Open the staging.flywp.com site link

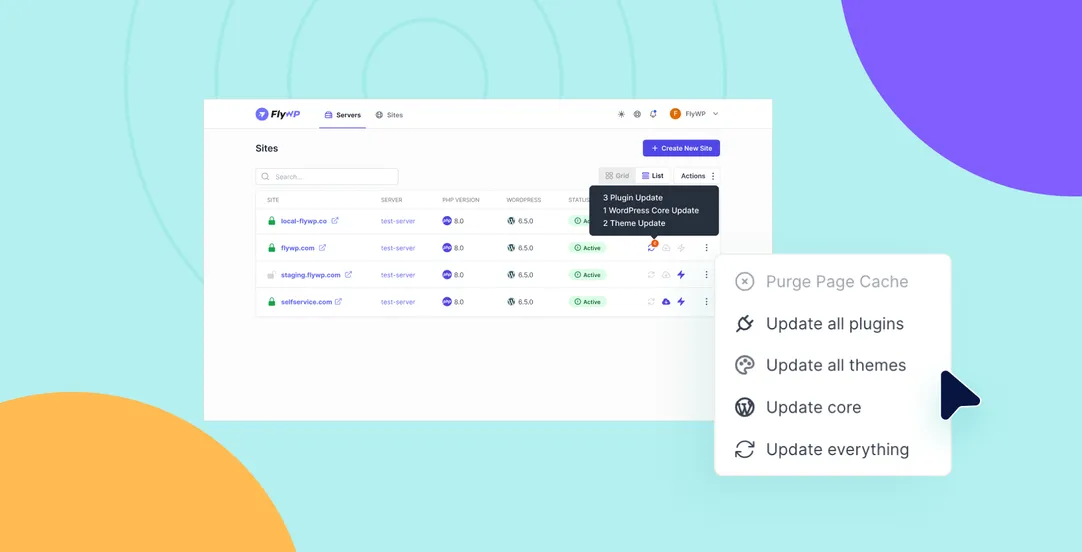click(311, 275)
